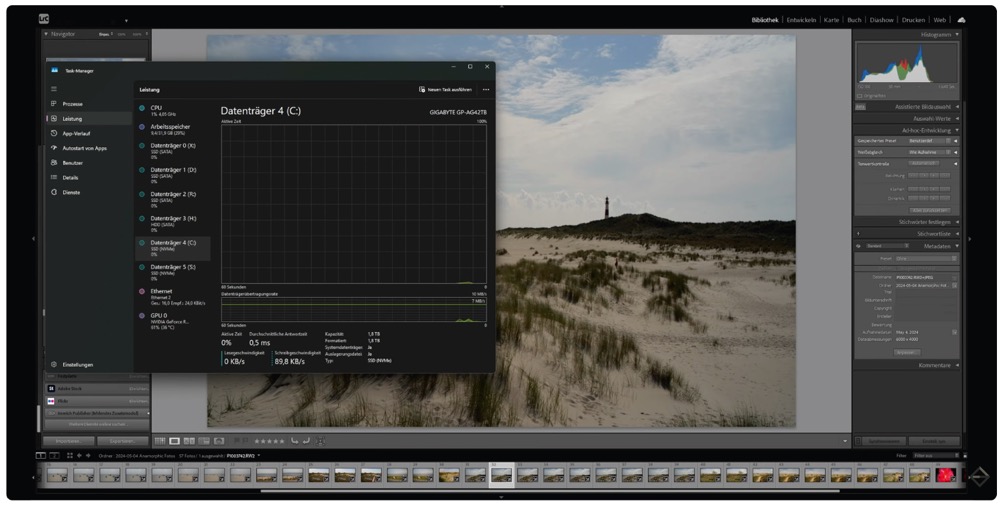Switch to the Diashow module
This screenshot has width=1000, height=505.
point(881,20)
